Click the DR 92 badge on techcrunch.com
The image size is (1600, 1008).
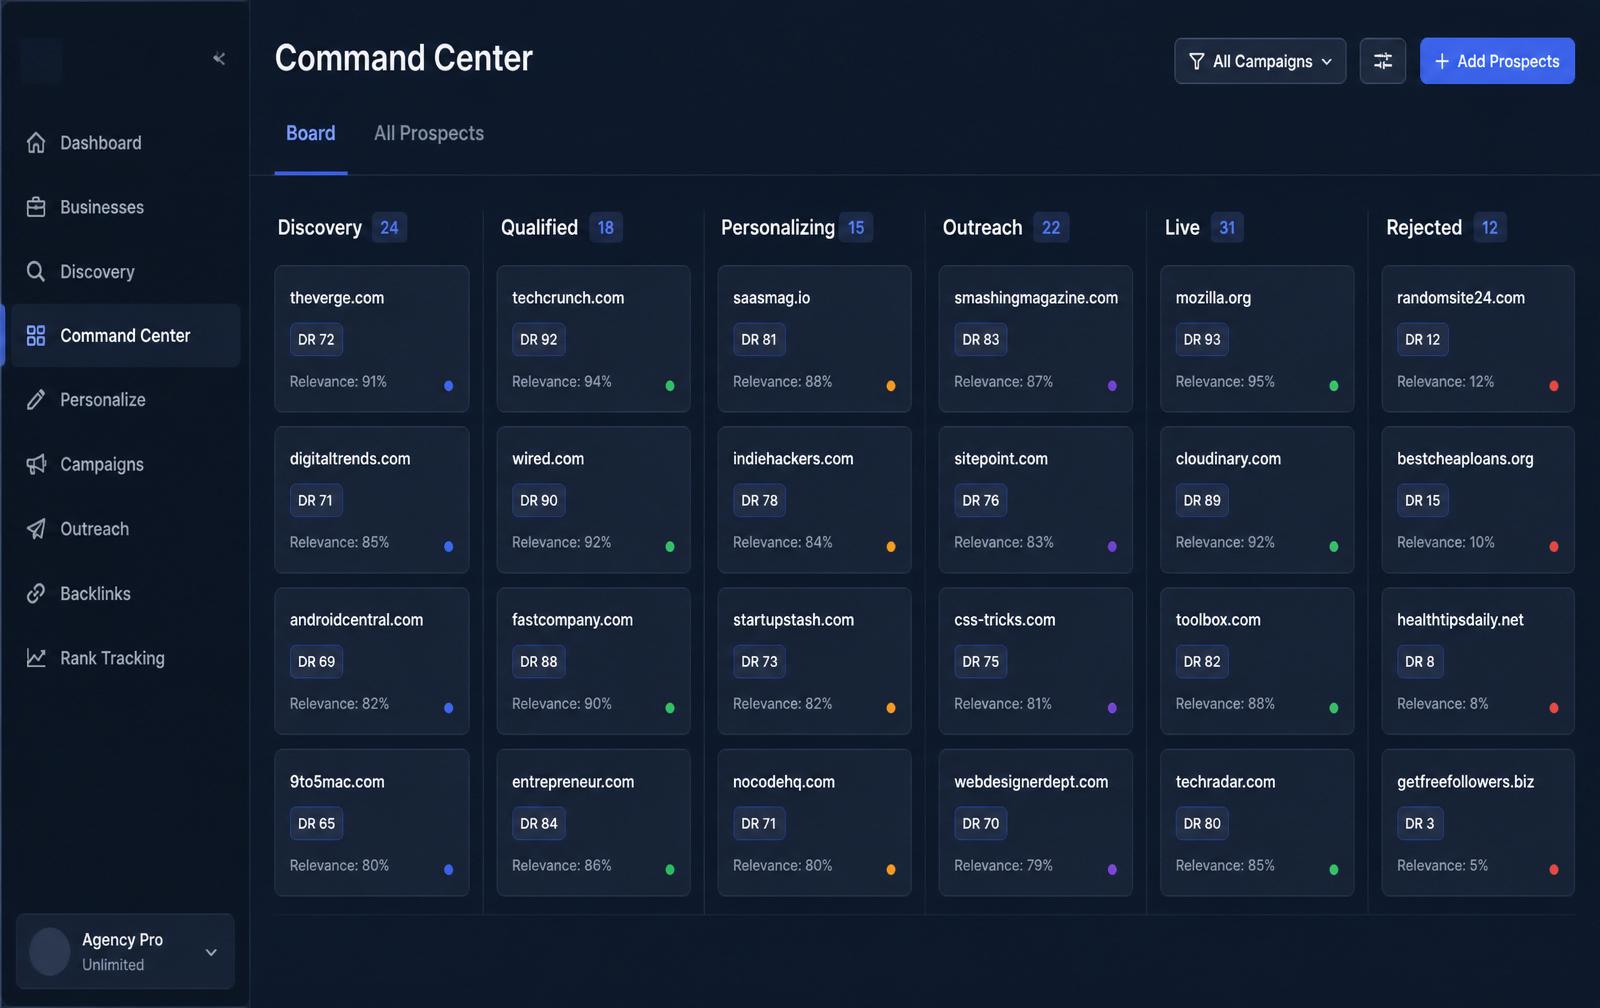point(539,340)
